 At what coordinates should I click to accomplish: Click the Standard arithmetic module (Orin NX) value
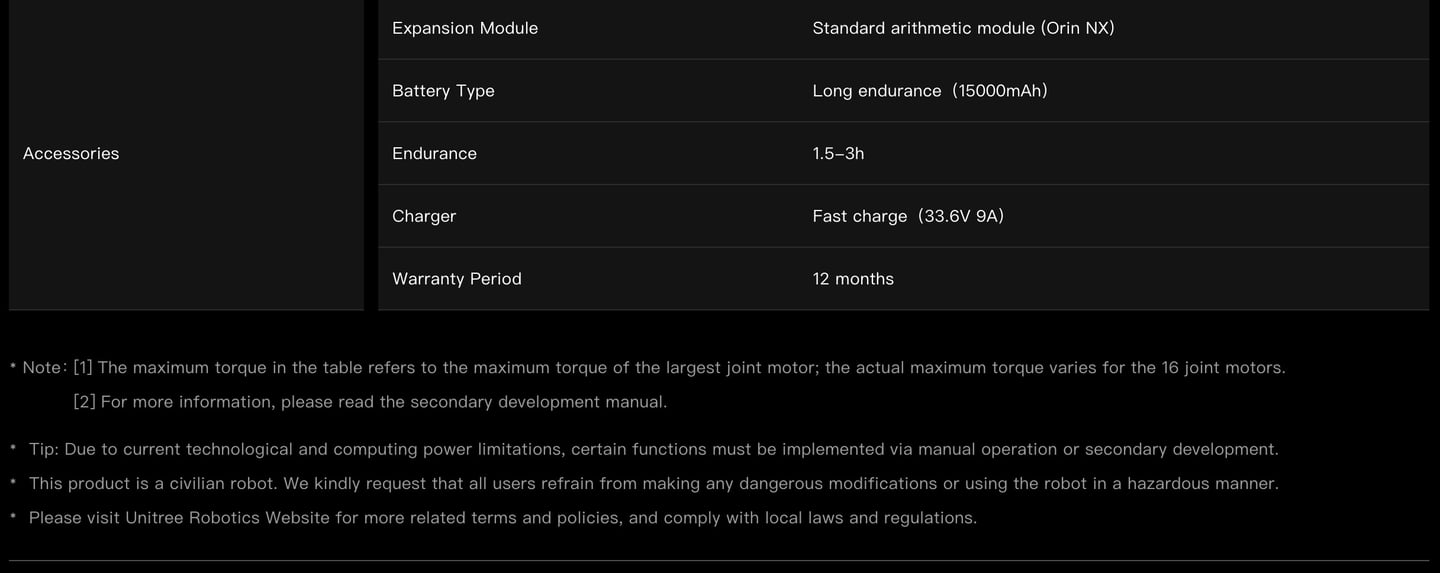pos(962,28)
